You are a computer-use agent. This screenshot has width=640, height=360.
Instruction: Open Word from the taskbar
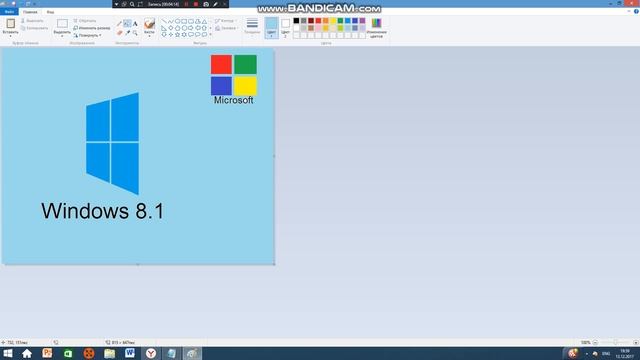130,353
